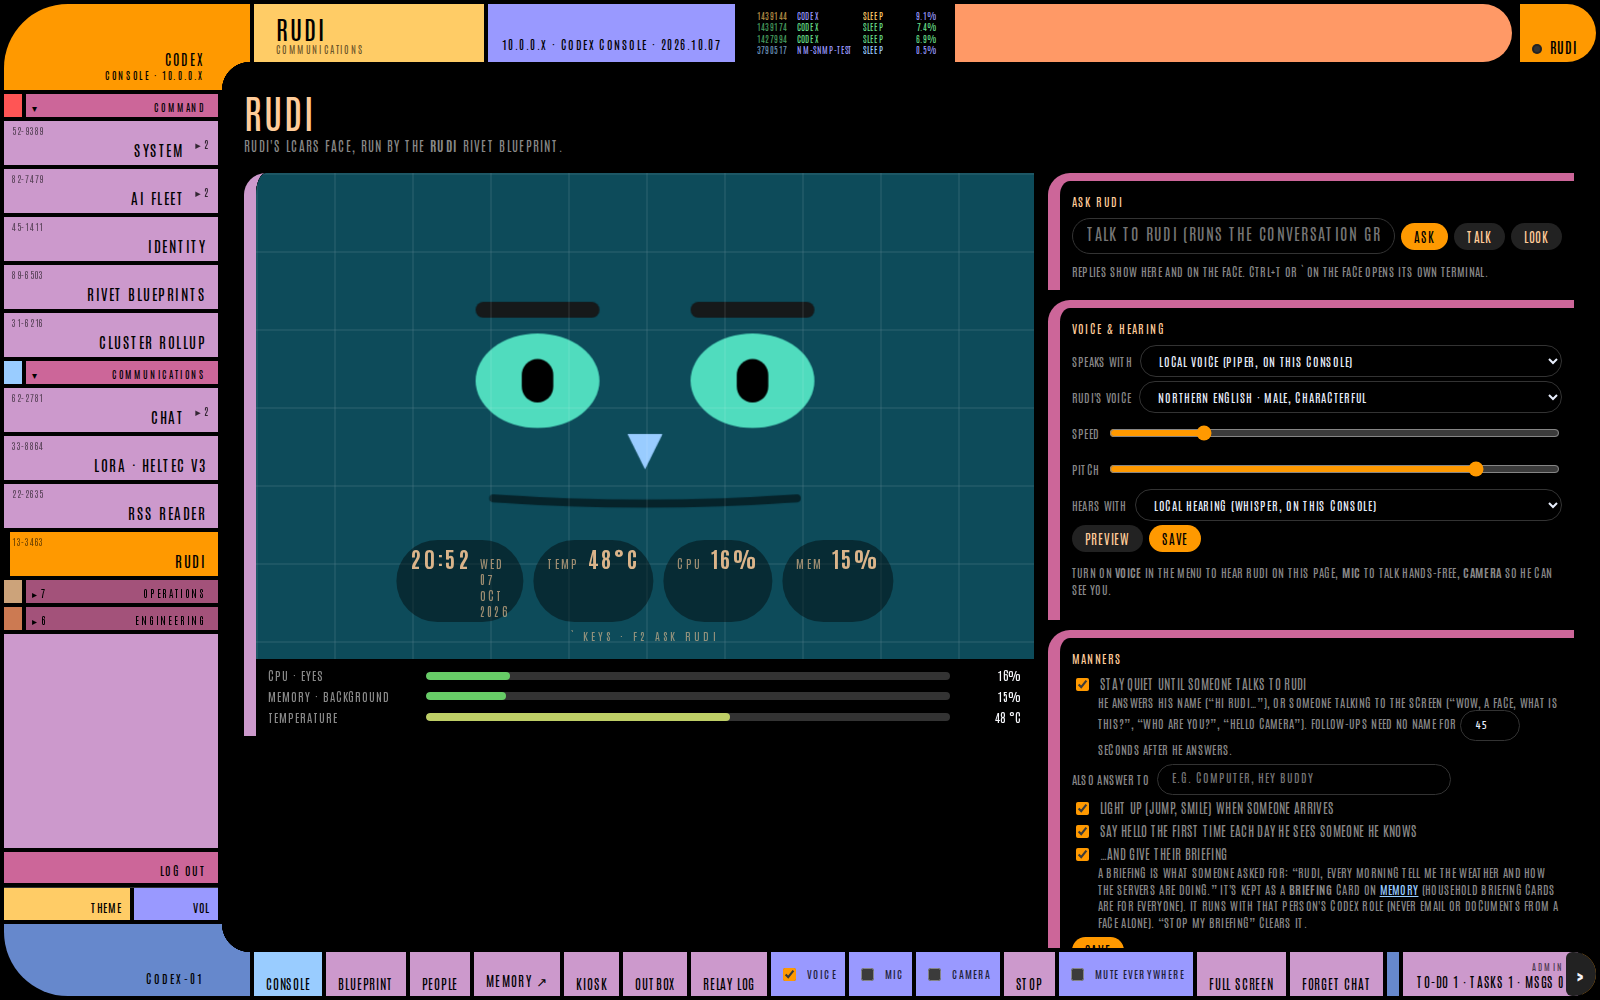Viewport: 1600px width, 1000px height.
Task: Open the Blueprint tab
Action: [365, 975]
